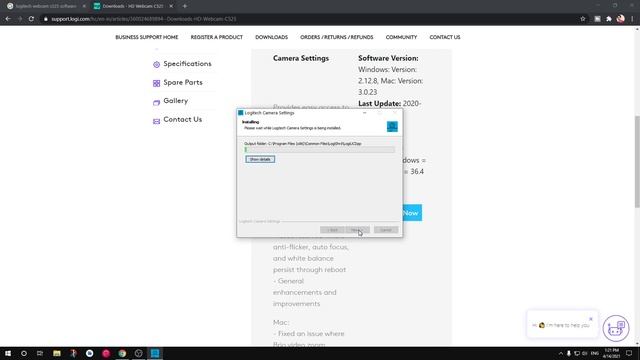Select the installer icon on the taskbar
640x360 pixels.
tap(155, 353)
